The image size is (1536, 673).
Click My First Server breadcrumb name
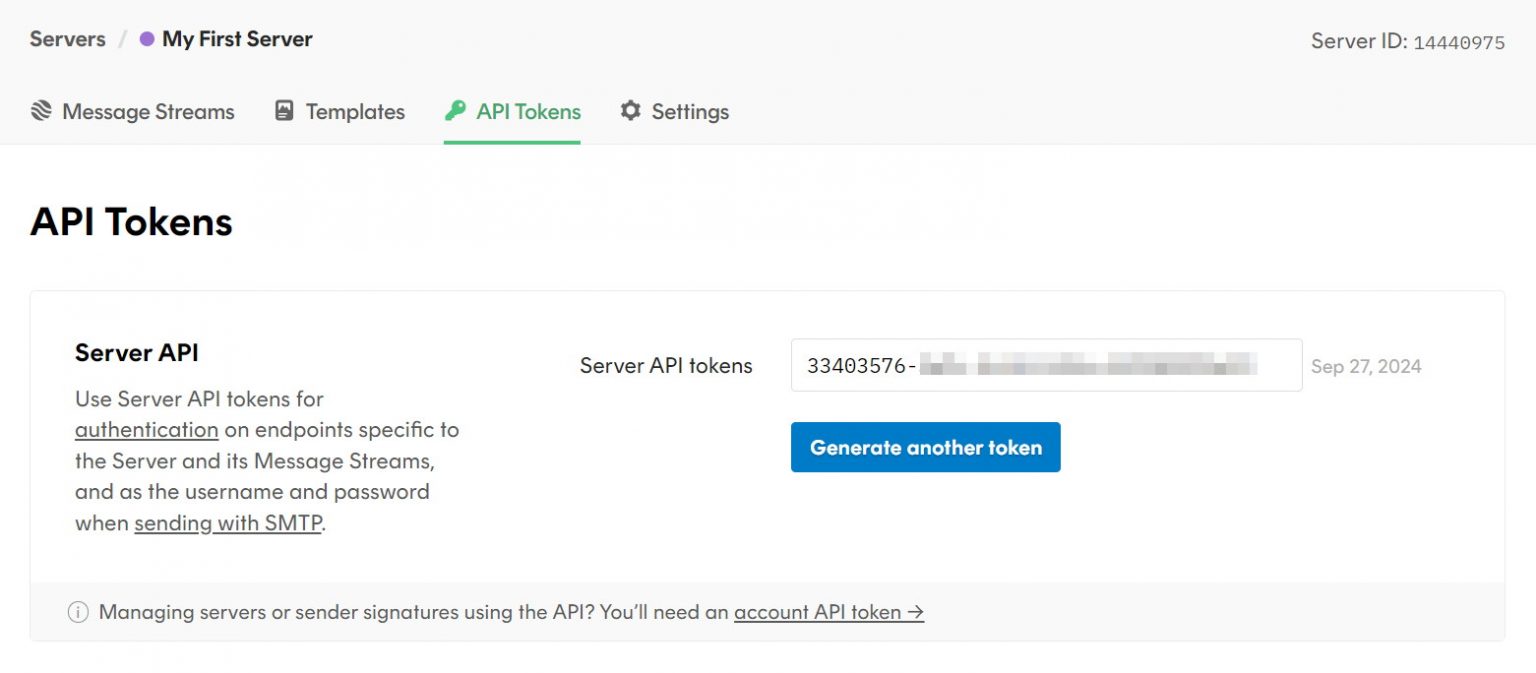click(x=237, y=39)
